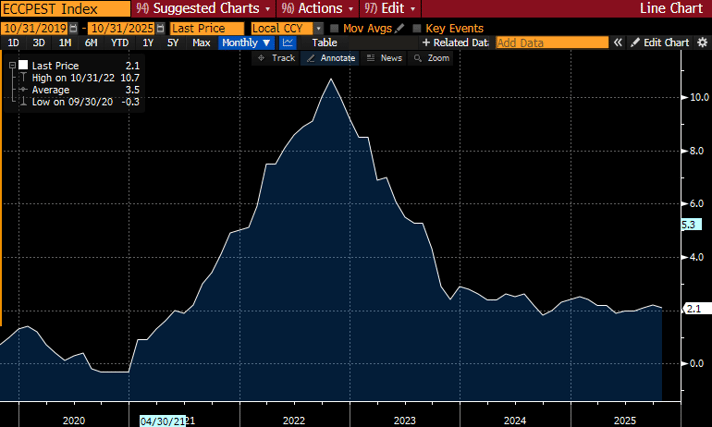Screen dimensions: 712x427
Task: Click the double-chevron collapse icon near Add Data
Action: [618, 43]
